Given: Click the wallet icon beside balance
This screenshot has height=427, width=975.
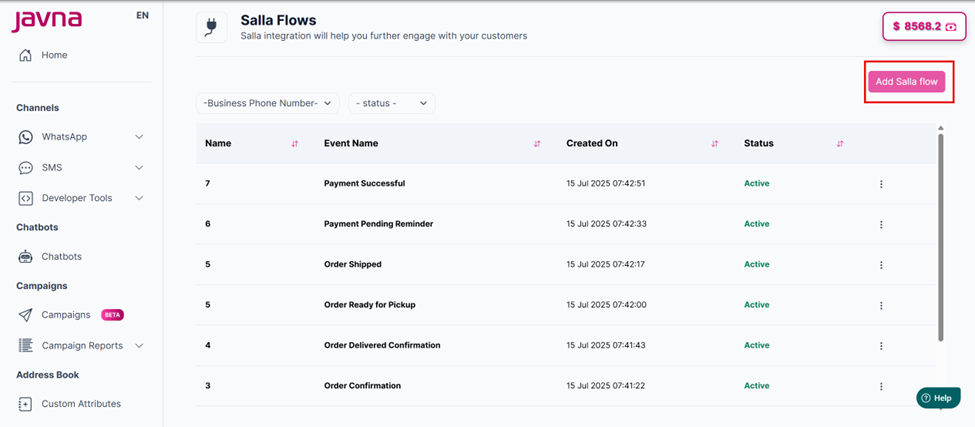Looking at the screenshot, I should pos(951,27).
